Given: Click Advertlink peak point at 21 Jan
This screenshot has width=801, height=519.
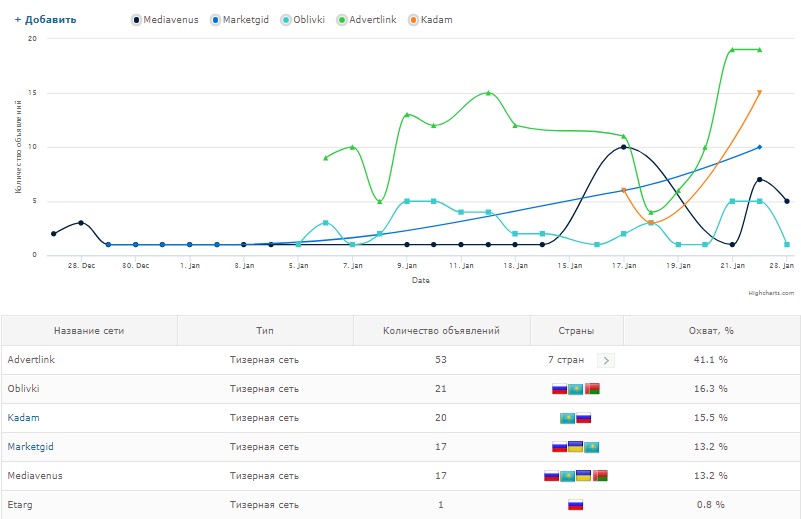Looking at the screenshot, I should point(732,50).
